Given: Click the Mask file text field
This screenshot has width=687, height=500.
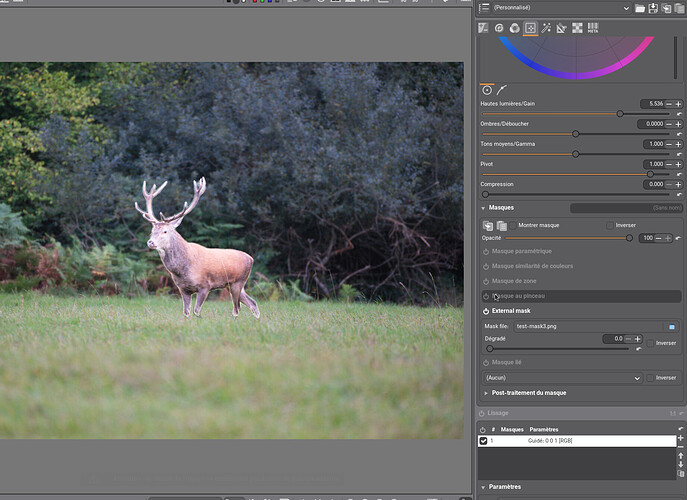Looking at the screenshot, I should point(590,326).
